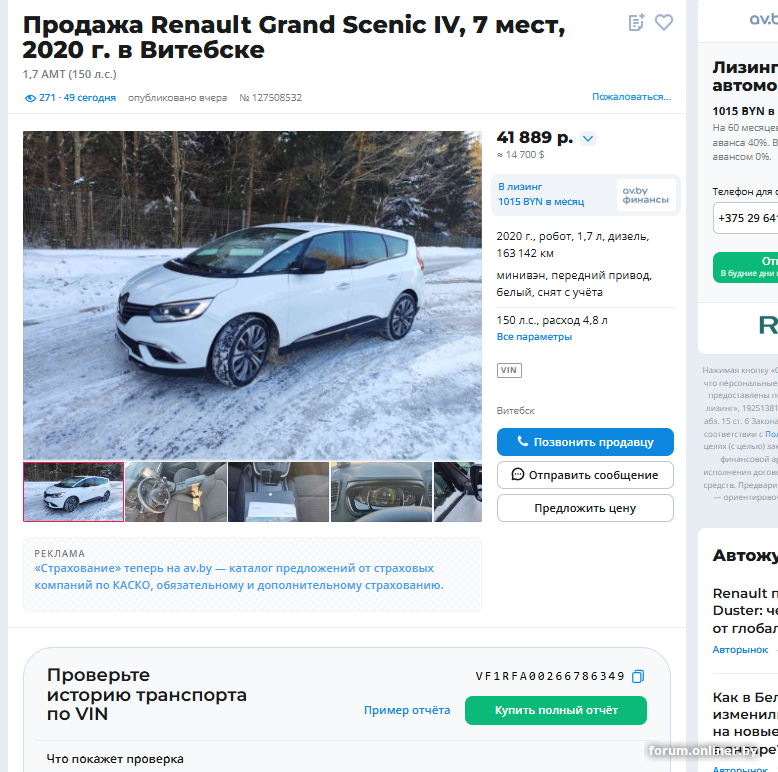Screen dimensions: 778x772
Task: Select steering wheel interior thumbnail
Action: (176, 492)
